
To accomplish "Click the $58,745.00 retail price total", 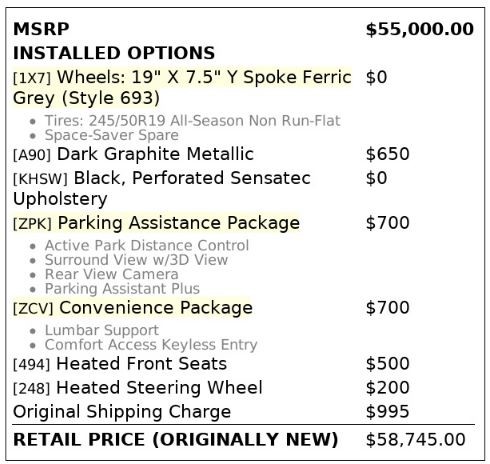I will coord(415,439).
